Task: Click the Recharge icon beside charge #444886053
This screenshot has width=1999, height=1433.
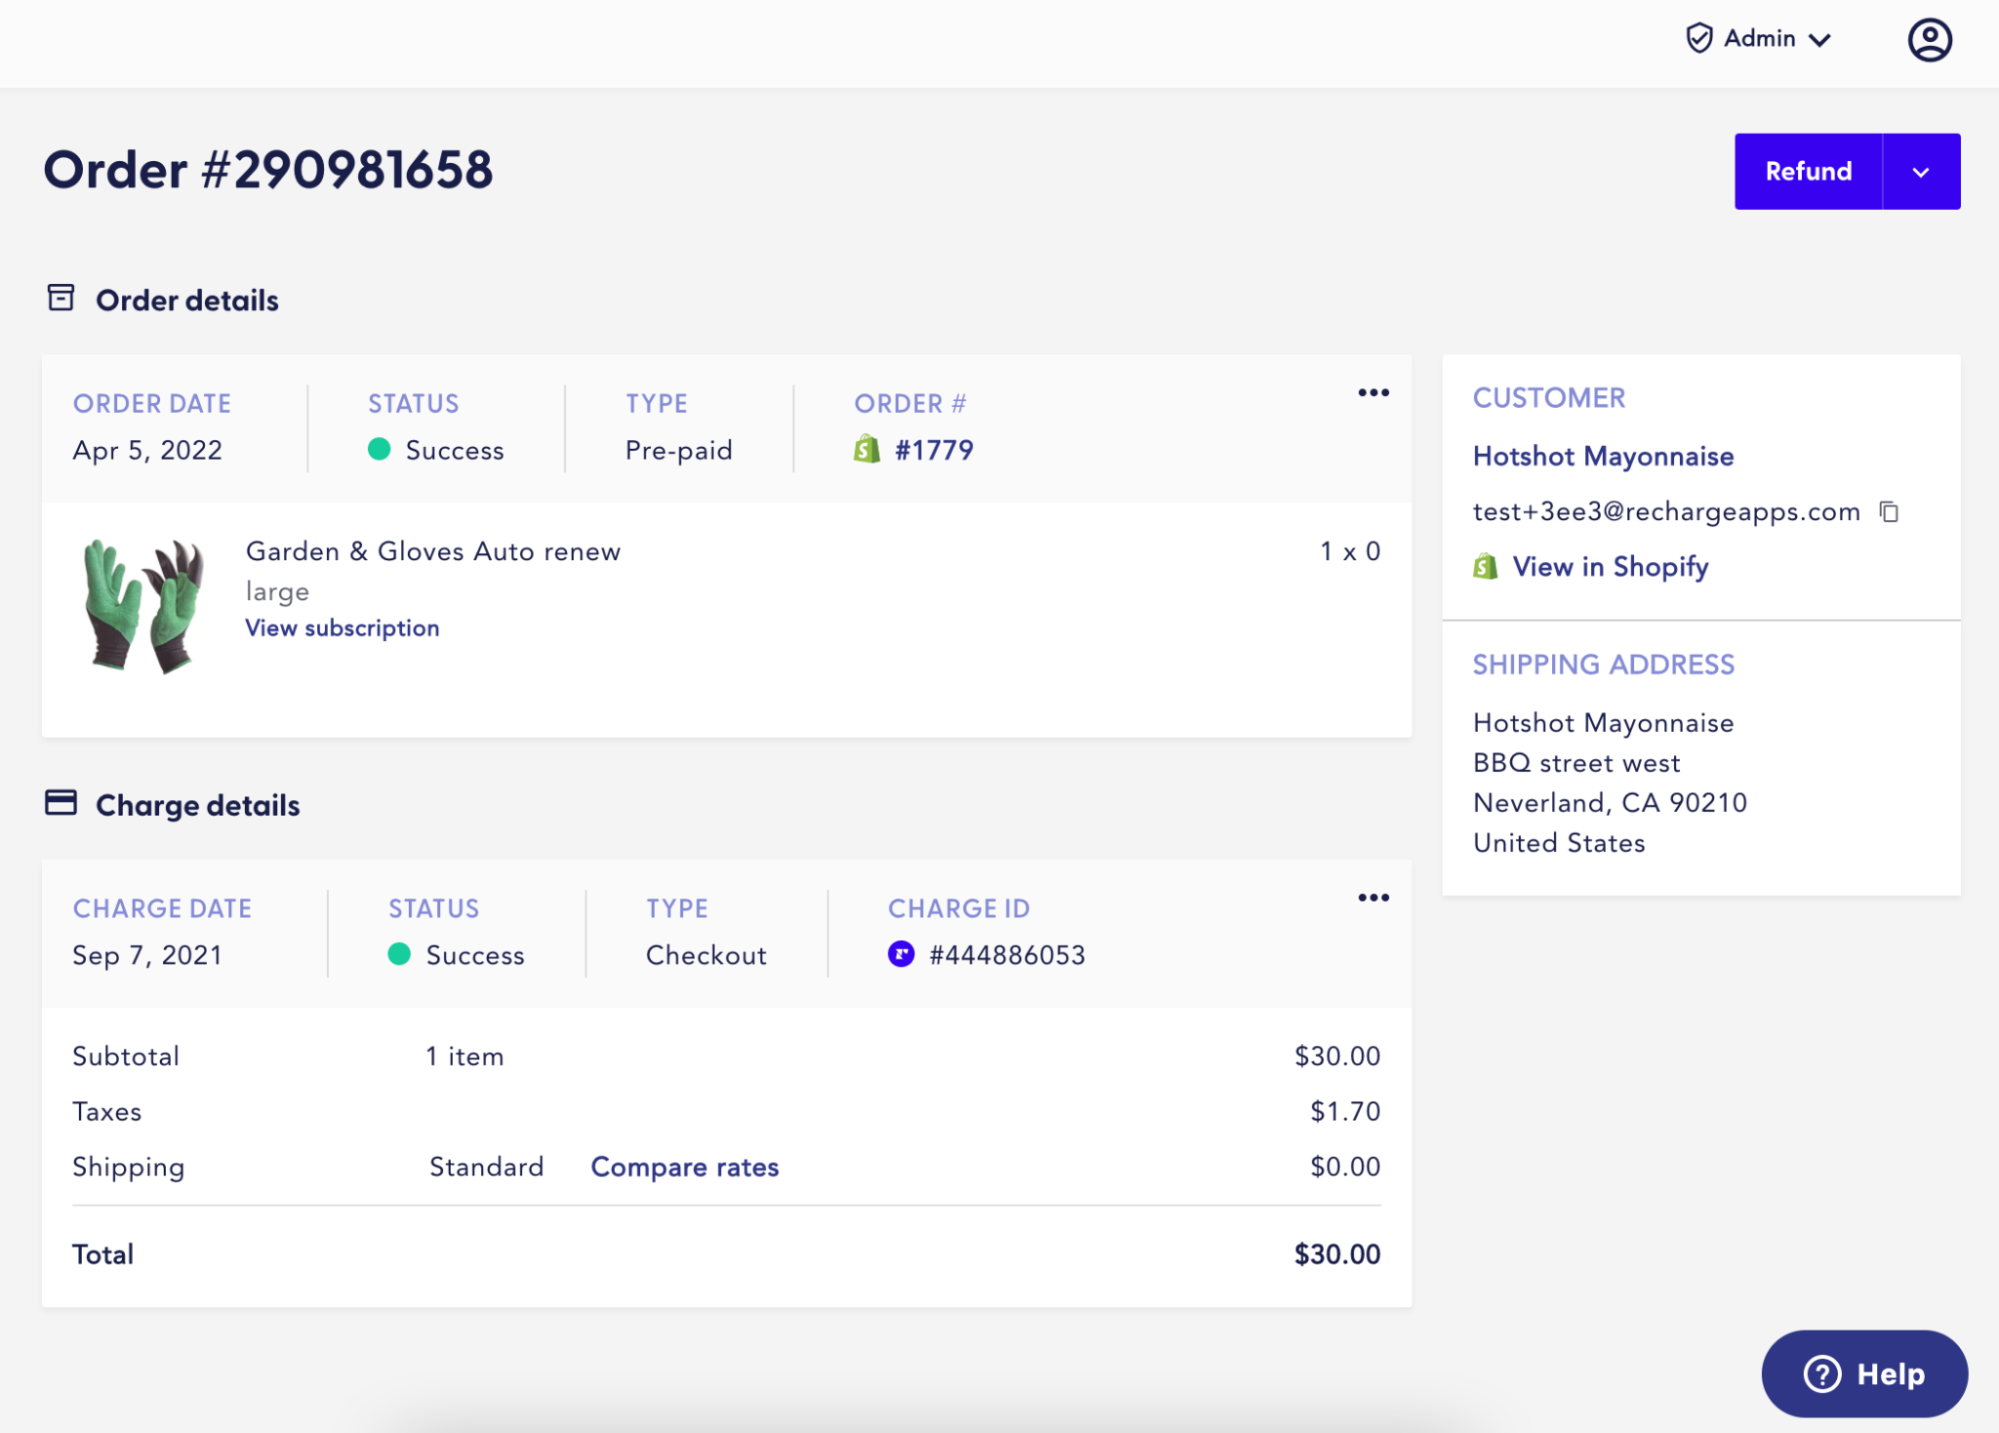Action: tap(902, 955)
